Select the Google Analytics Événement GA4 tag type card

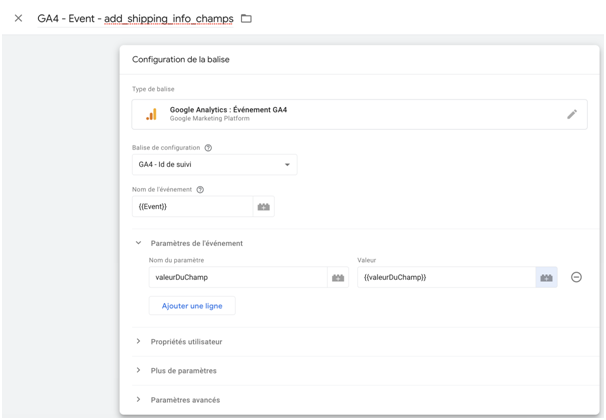[x=359, y=114]
